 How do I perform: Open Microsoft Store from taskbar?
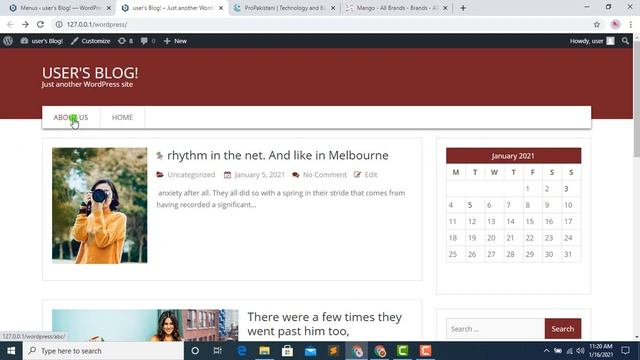click(x=287, y=351)
